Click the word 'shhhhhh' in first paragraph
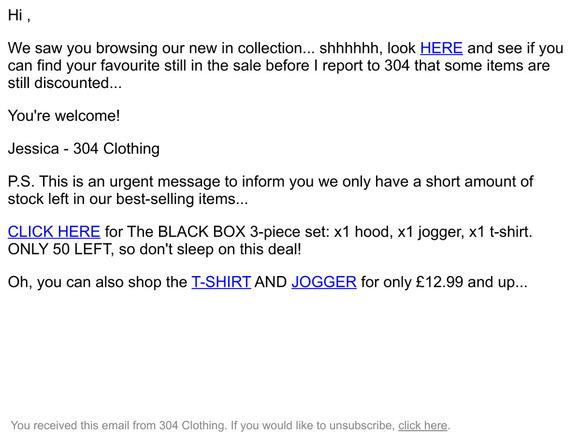This screenshot has width=580, height=436. (348, 48)
